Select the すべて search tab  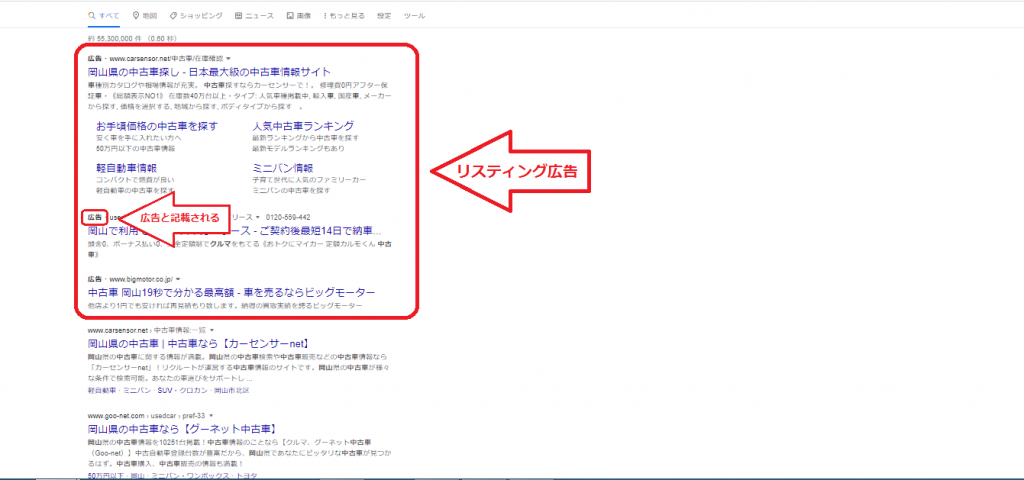point(104,15)
